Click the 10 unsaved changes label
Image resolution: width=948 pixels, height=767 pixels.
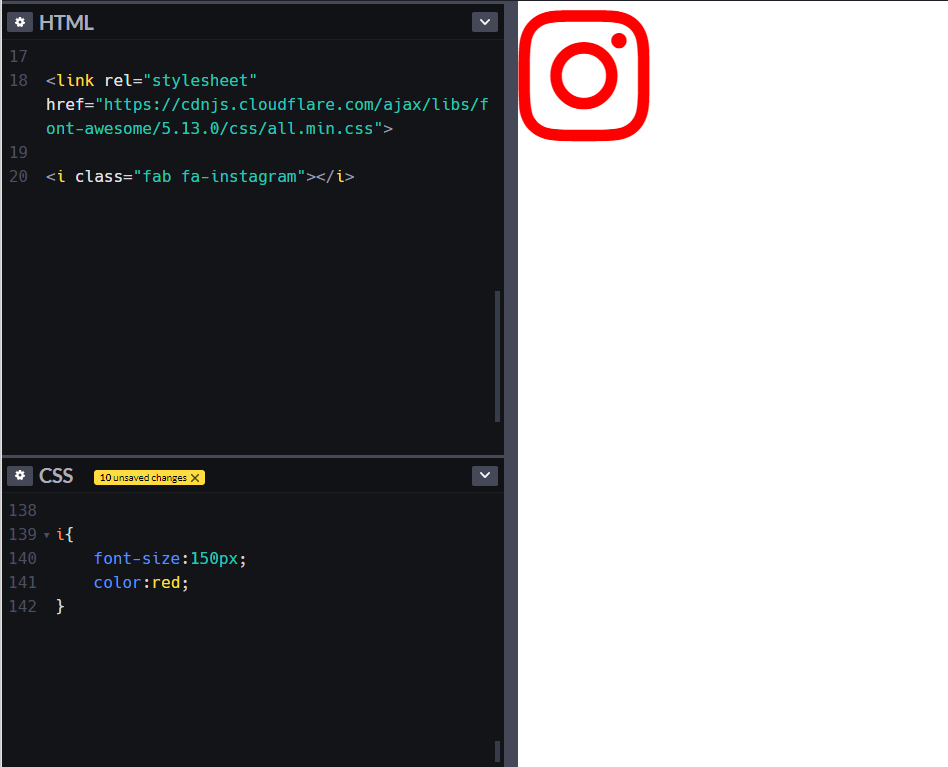(x=143, y=477)
